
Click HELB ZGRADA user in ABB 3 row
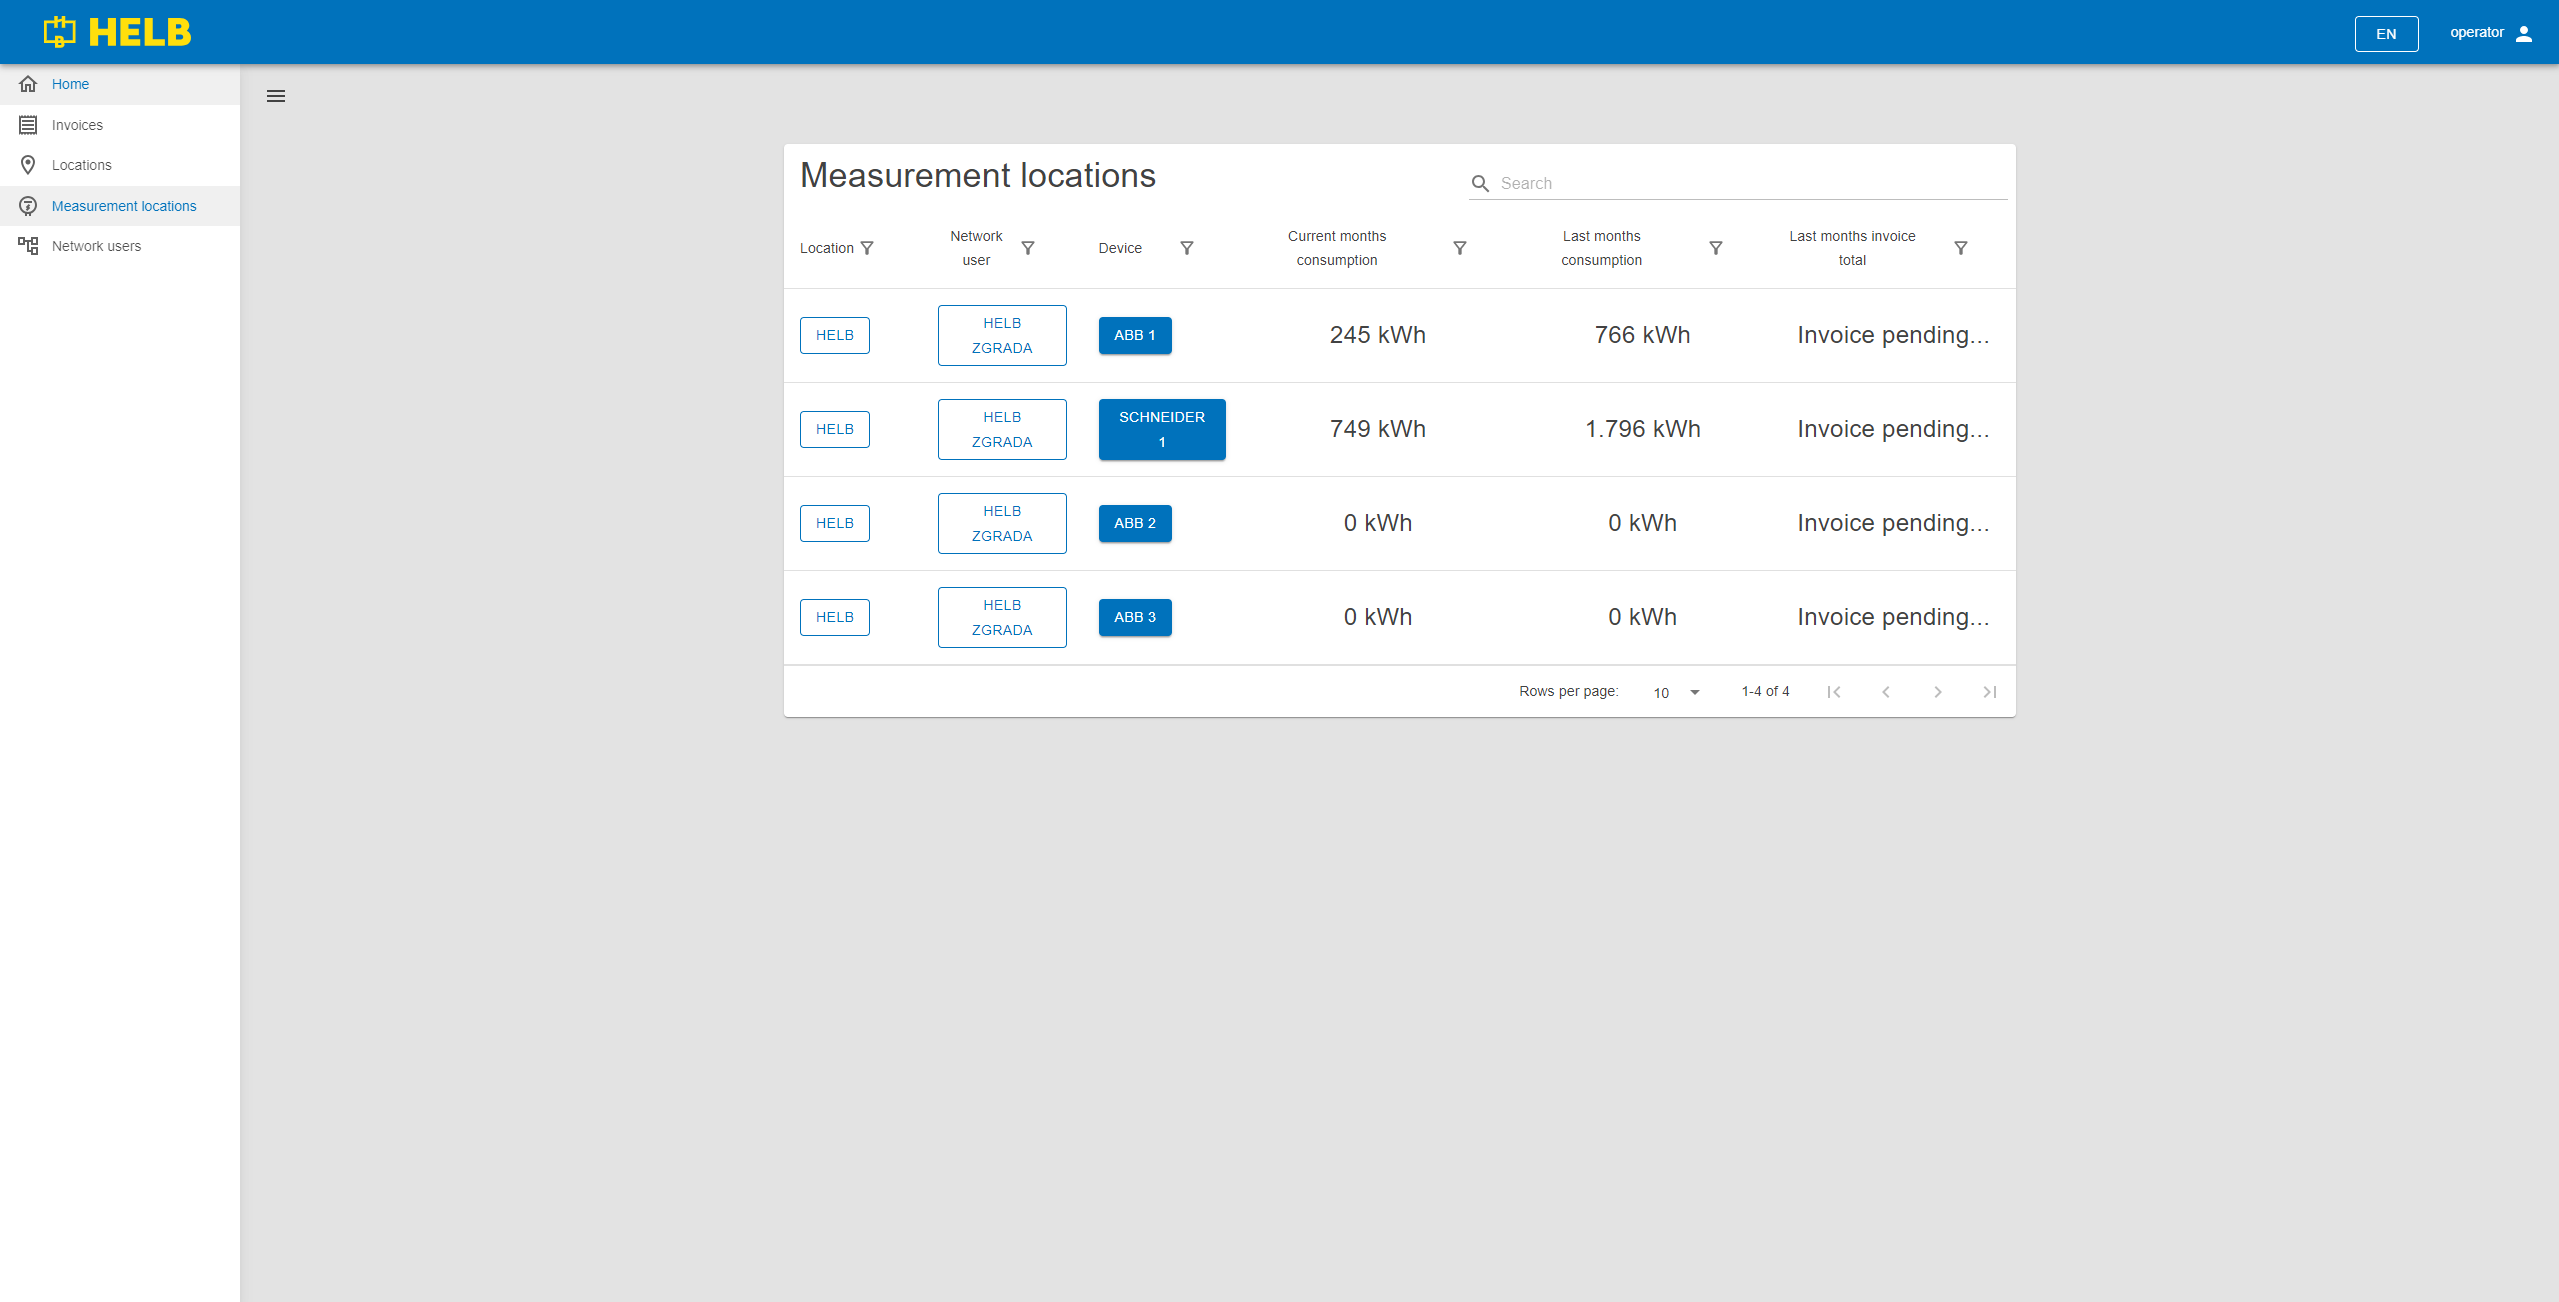pos(1002,617)
